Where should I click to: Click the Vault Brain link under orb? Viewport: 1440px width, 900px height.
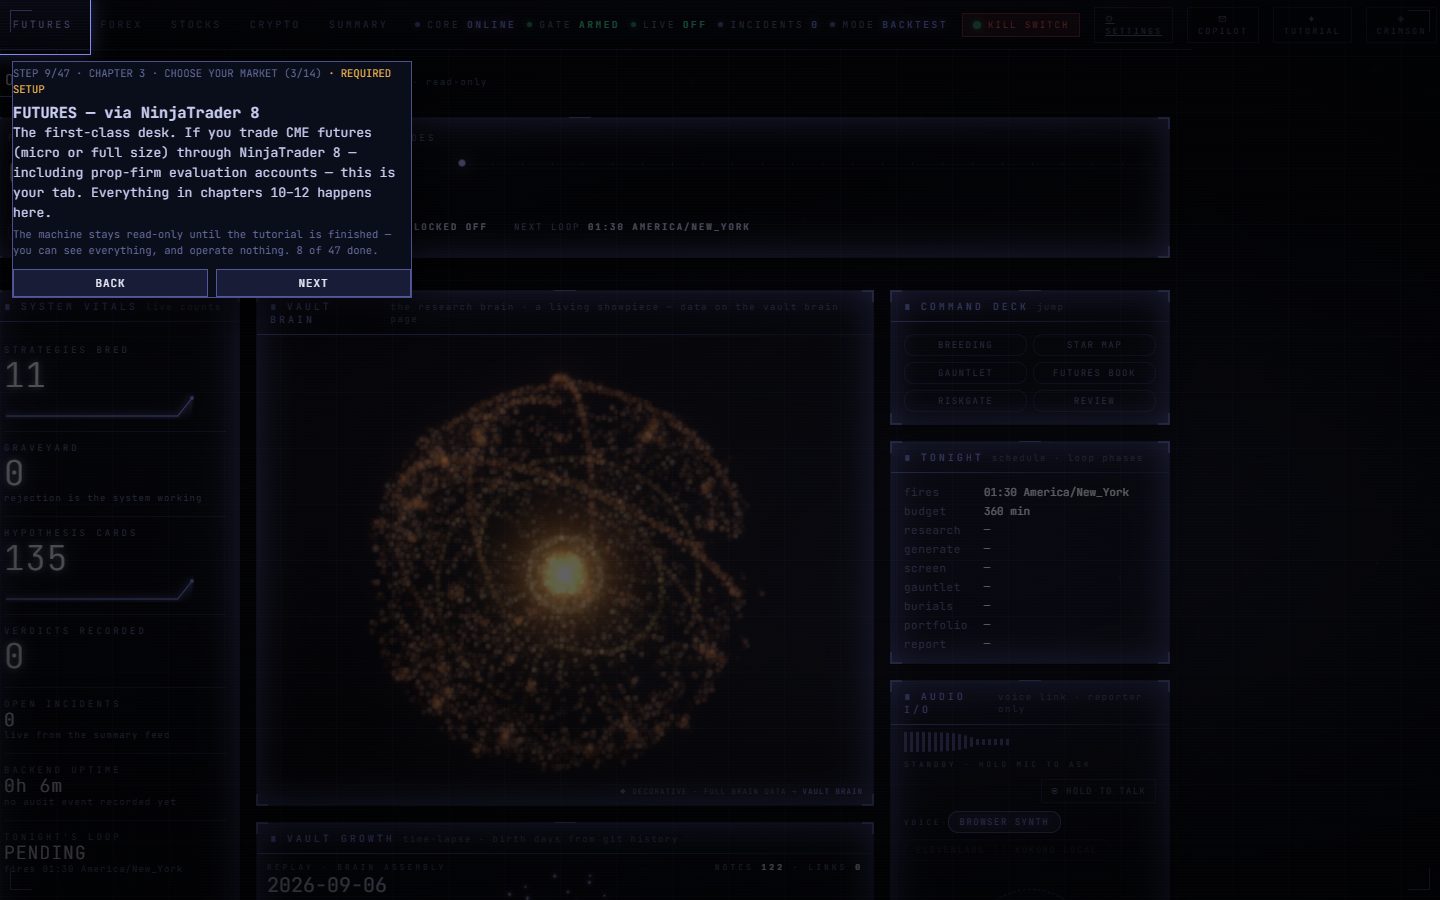(831, 792)
